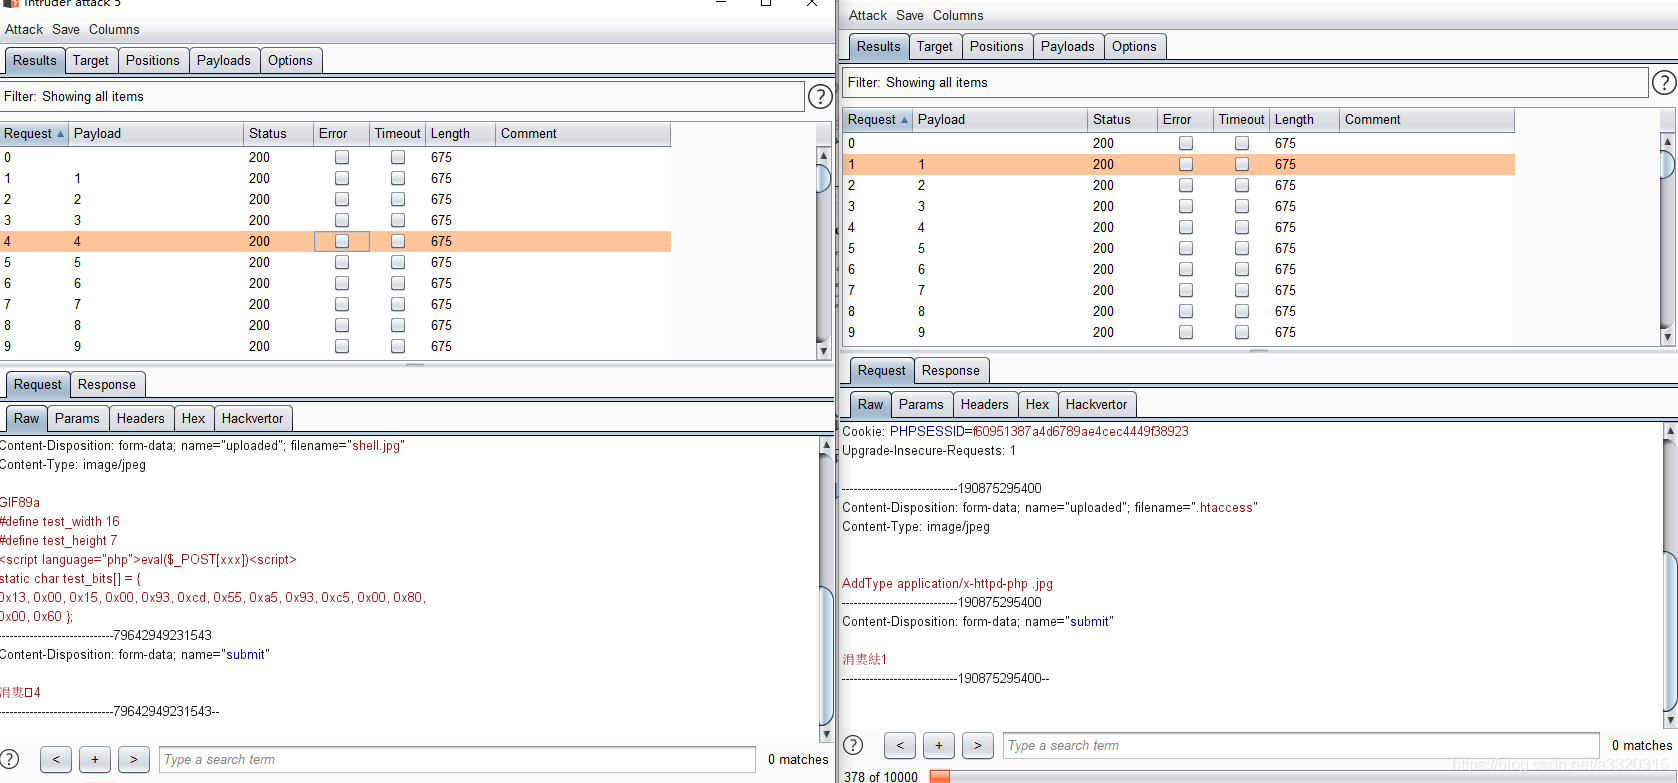Toggle Error checkbox for request 9 left window
The width and height of the screenshot is (1678, 783).
342,346
